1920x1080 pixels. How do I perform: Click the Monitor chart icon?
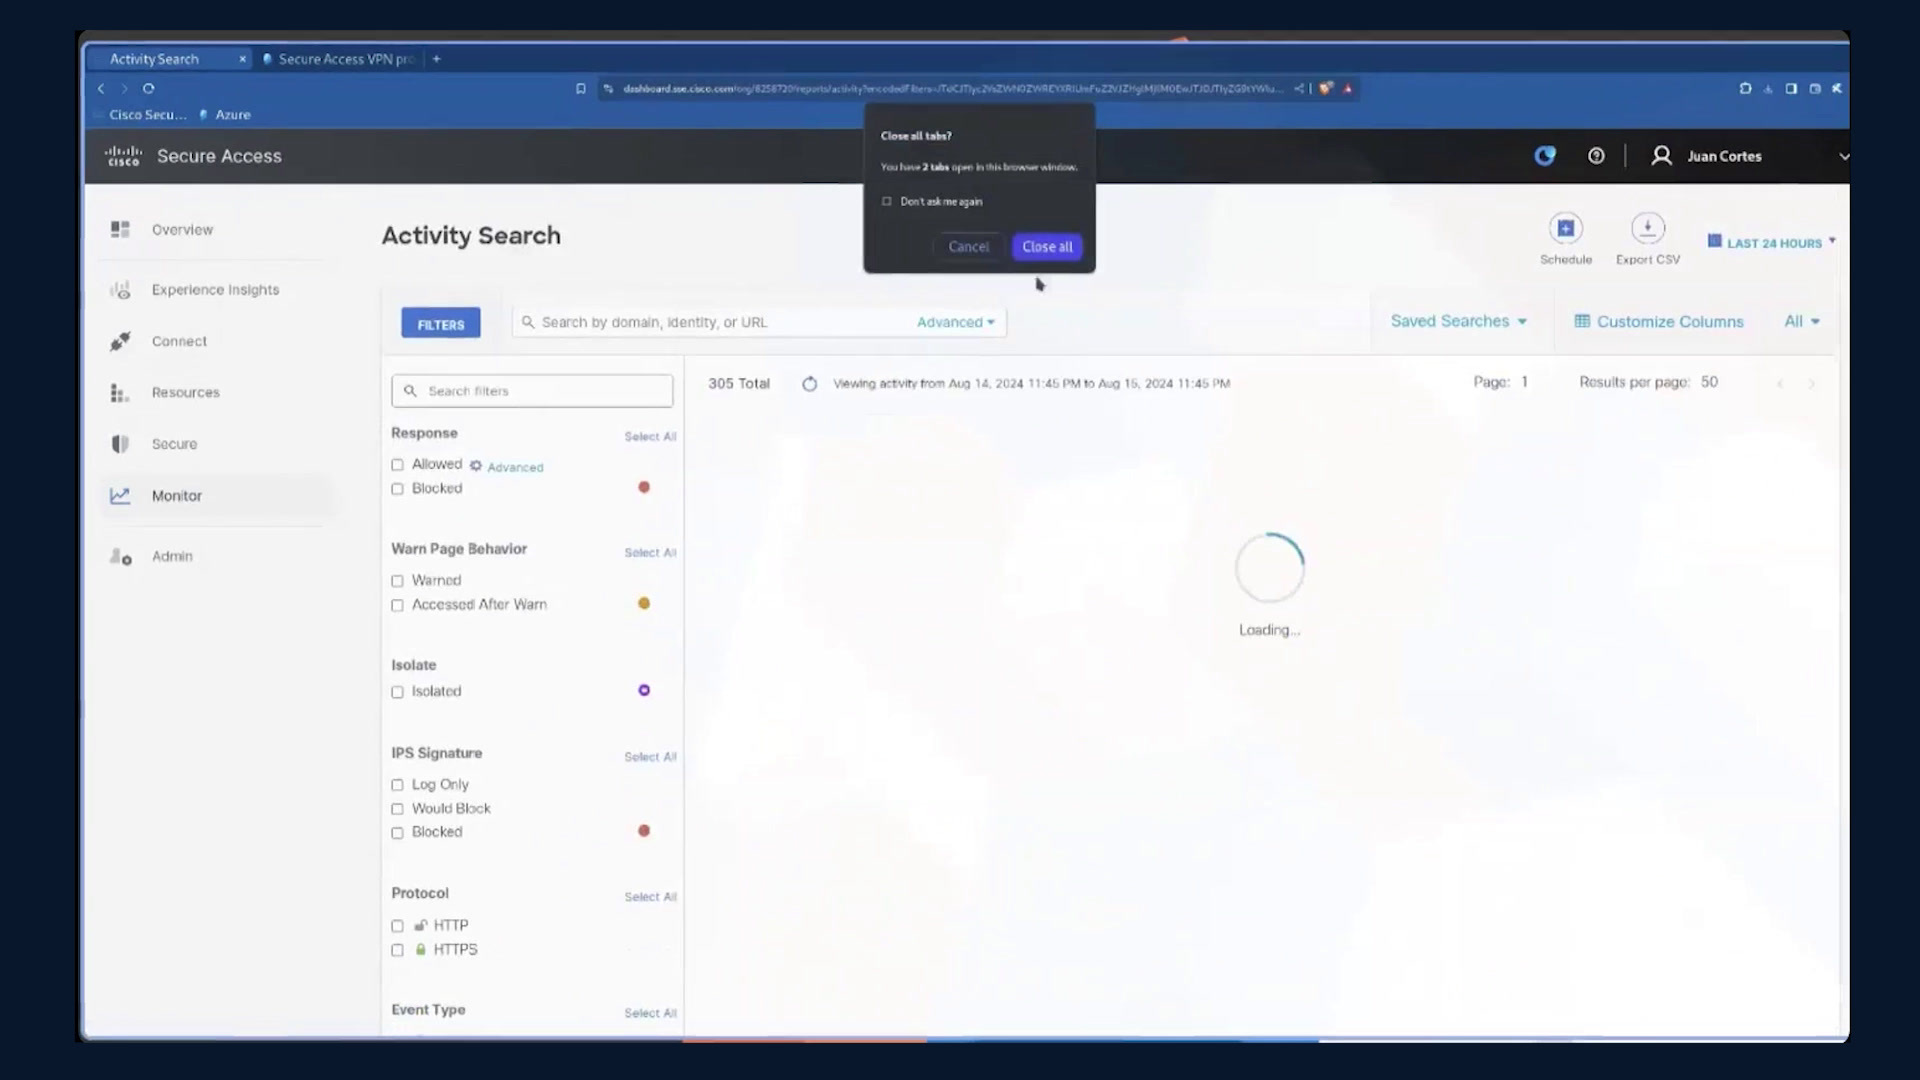pos(120,496)
